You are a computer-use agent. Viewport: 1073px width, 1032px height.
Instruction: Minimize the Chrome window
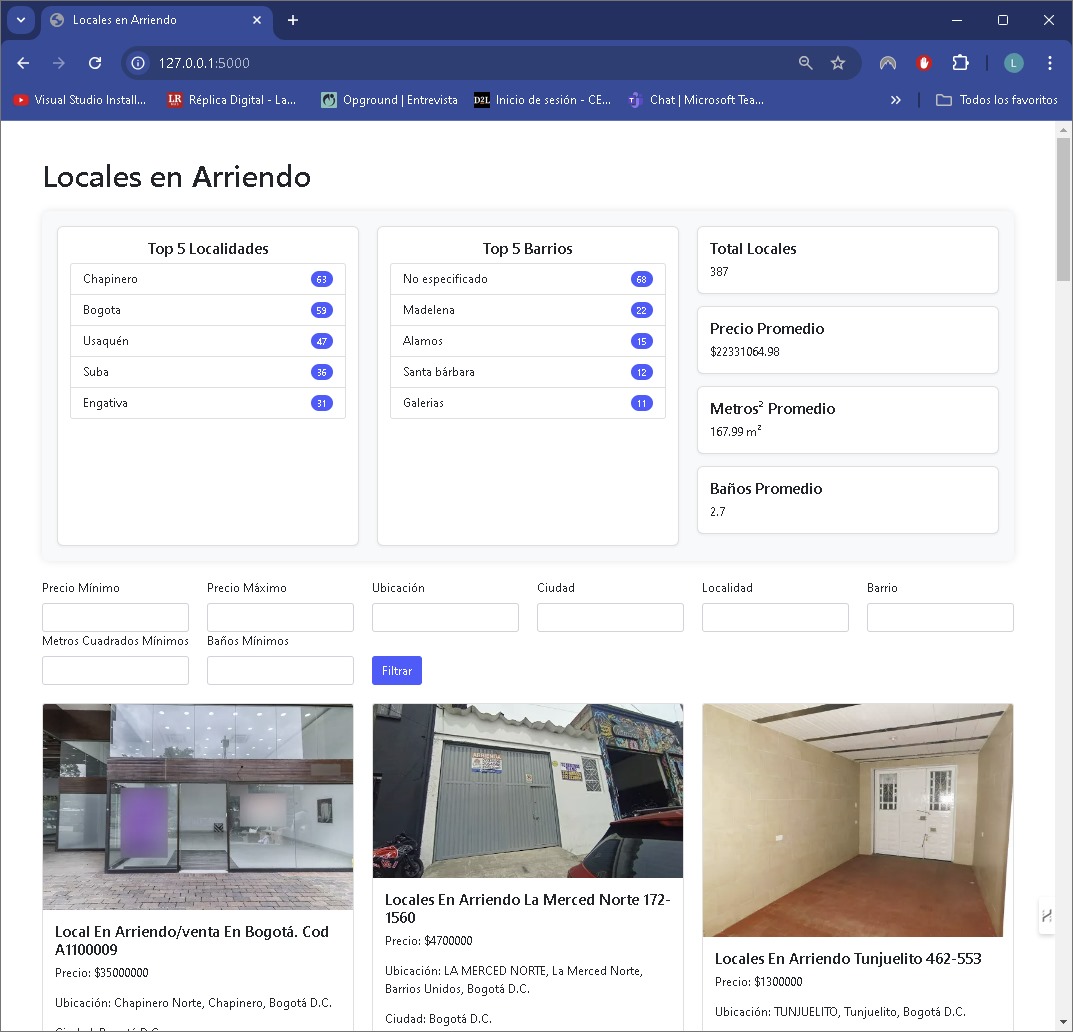coord(957,20)
